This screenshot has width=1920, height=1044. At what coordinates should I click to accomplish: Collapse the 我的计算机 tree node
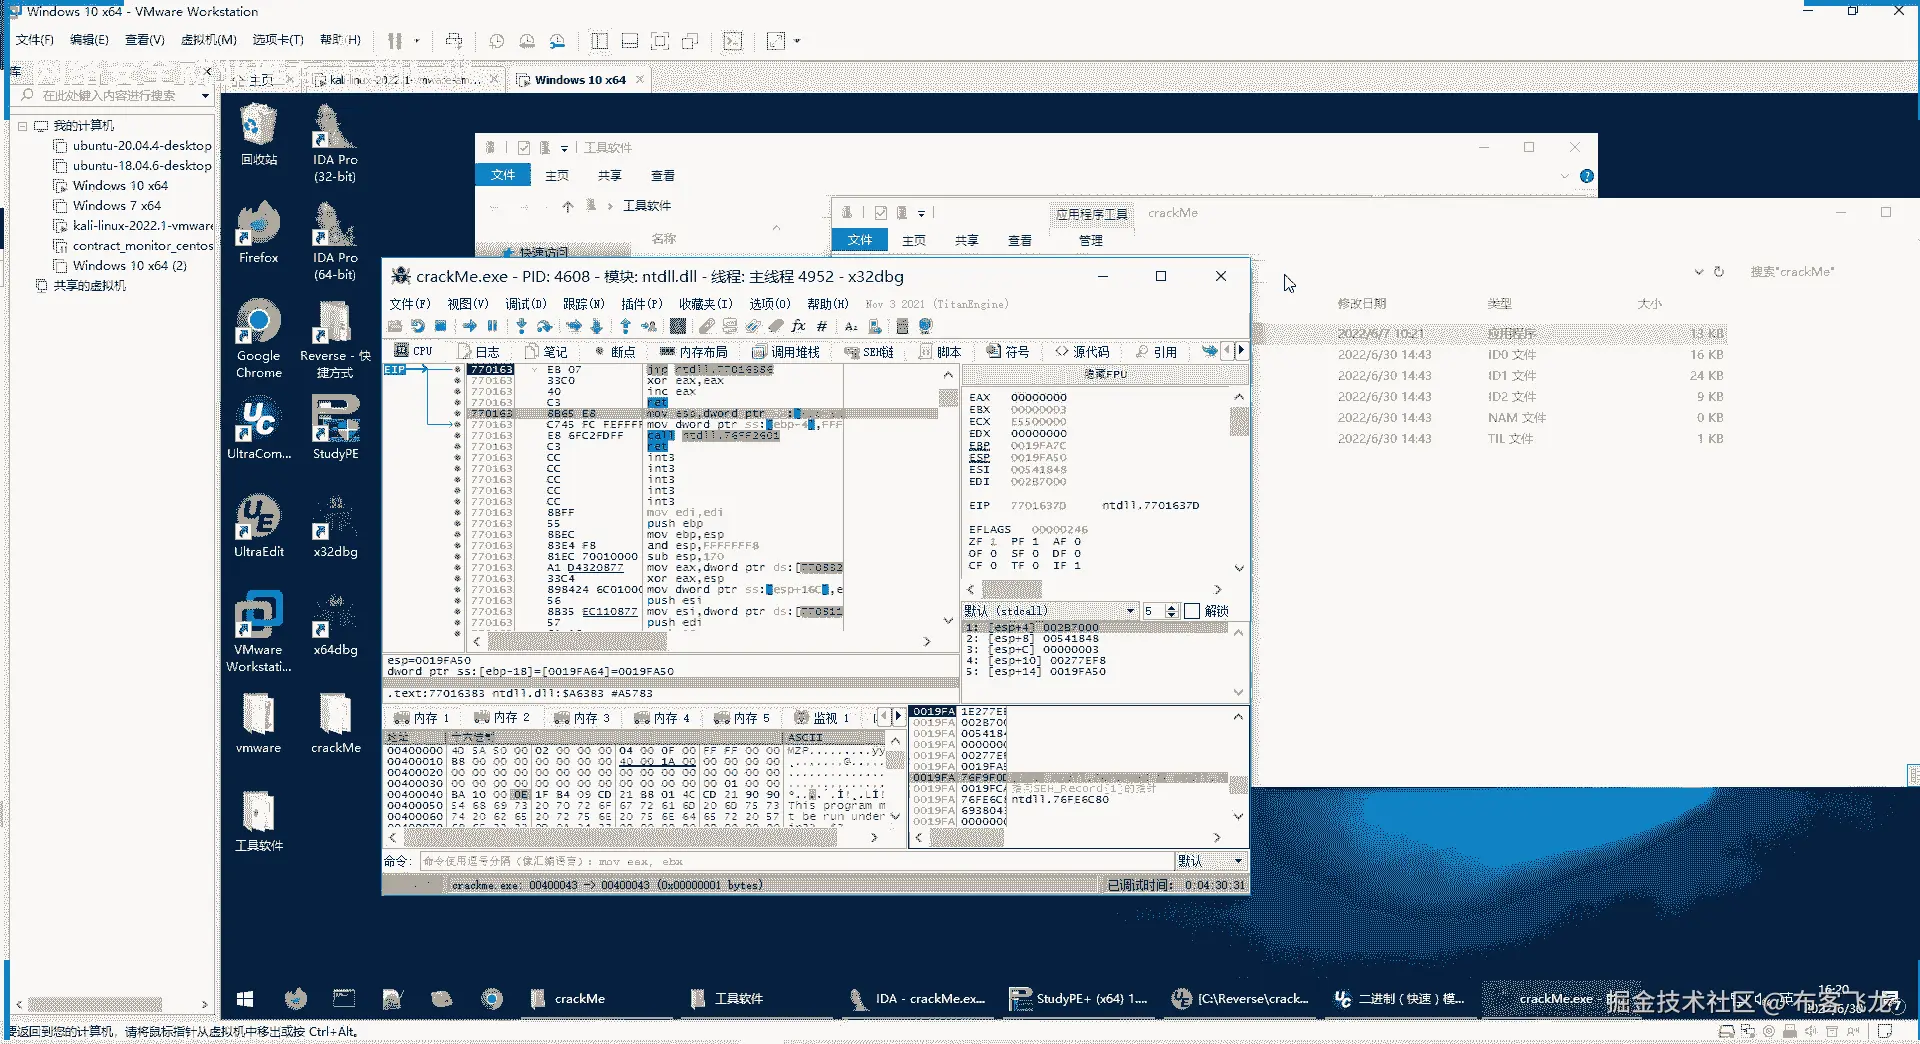[x=23, y=126]
